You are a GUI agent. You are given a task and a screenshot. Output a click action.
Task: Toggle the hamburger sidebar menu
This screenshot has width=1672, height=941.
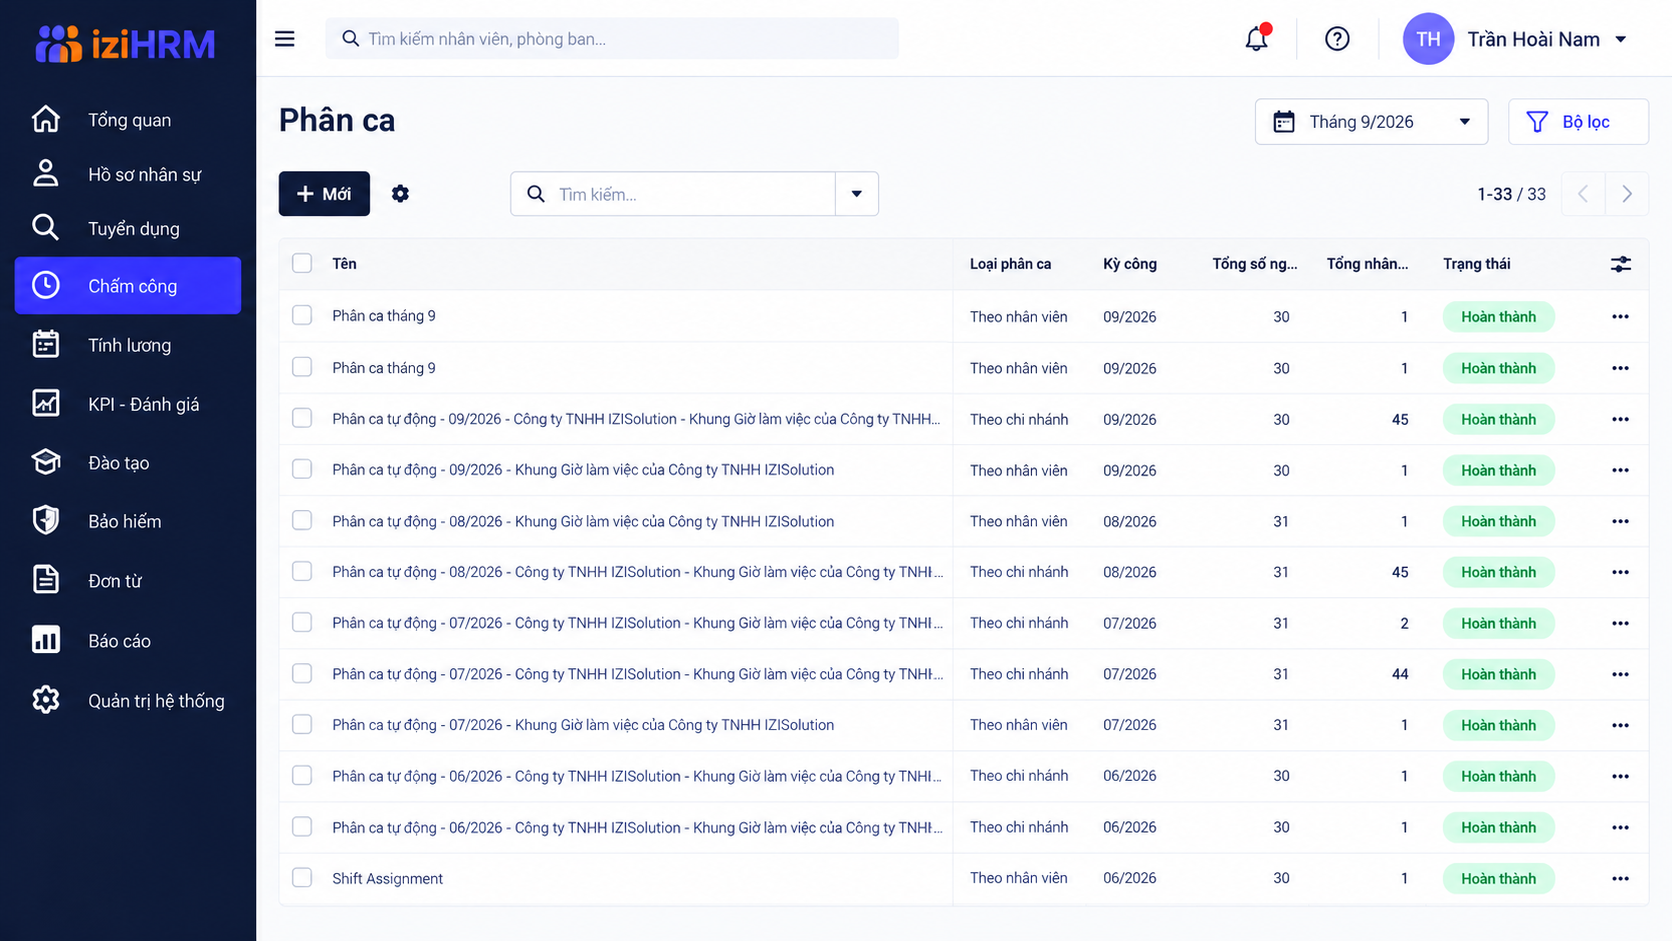pyautogui.click(x=285, y=39)
